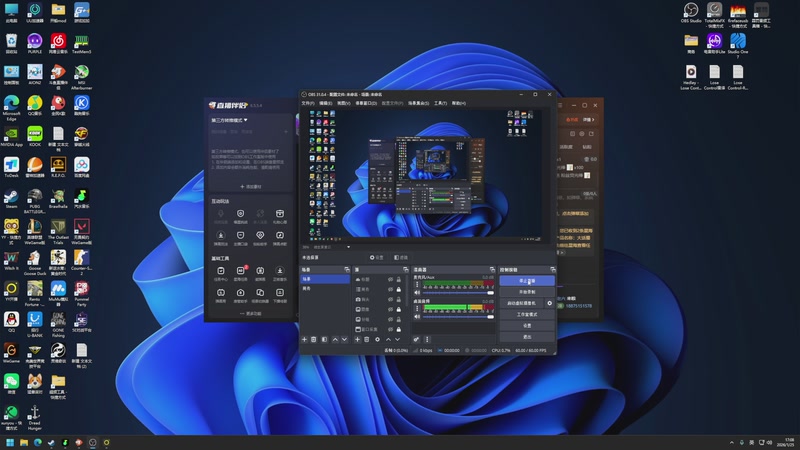Mute the 桌面音频 mixer channel
The height and width of the screenshot is (450, 800).
[417, 317]
